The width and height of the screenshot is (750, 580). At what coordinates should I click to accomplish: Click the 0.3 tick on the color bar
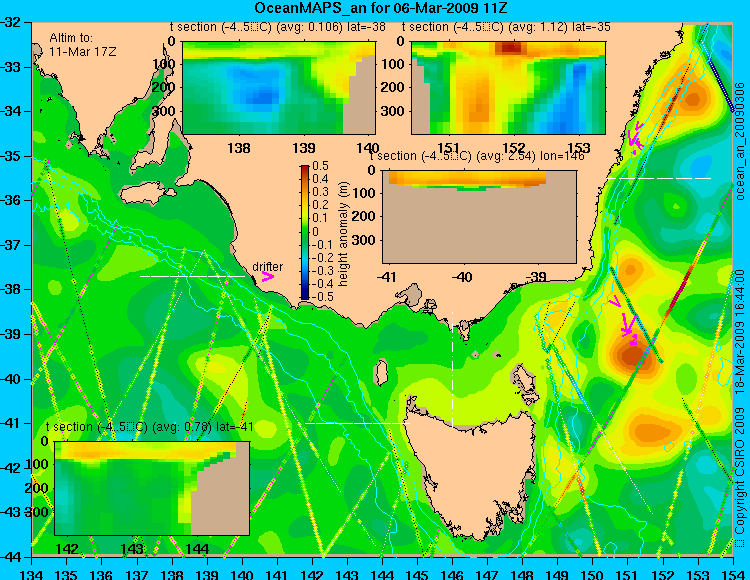tap(320, 192)
